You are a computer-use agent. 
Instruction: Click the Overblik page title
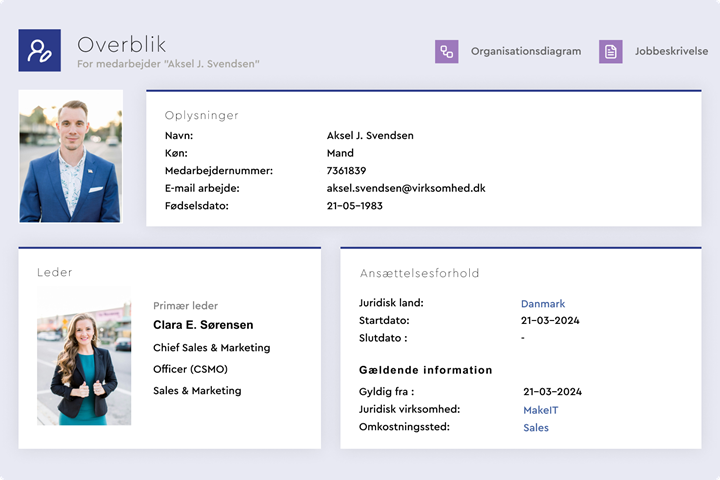coord(122,44)
